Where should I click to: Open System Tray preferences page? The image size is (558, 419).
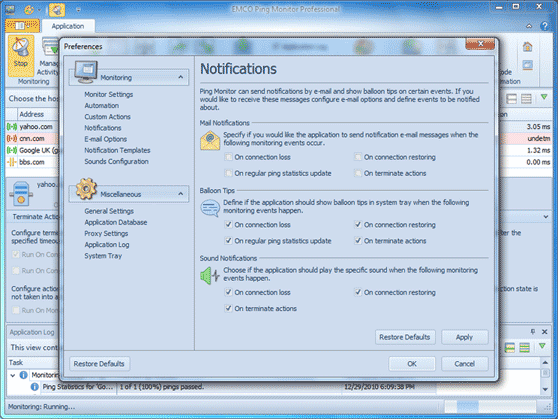click(x=103, y=256)
